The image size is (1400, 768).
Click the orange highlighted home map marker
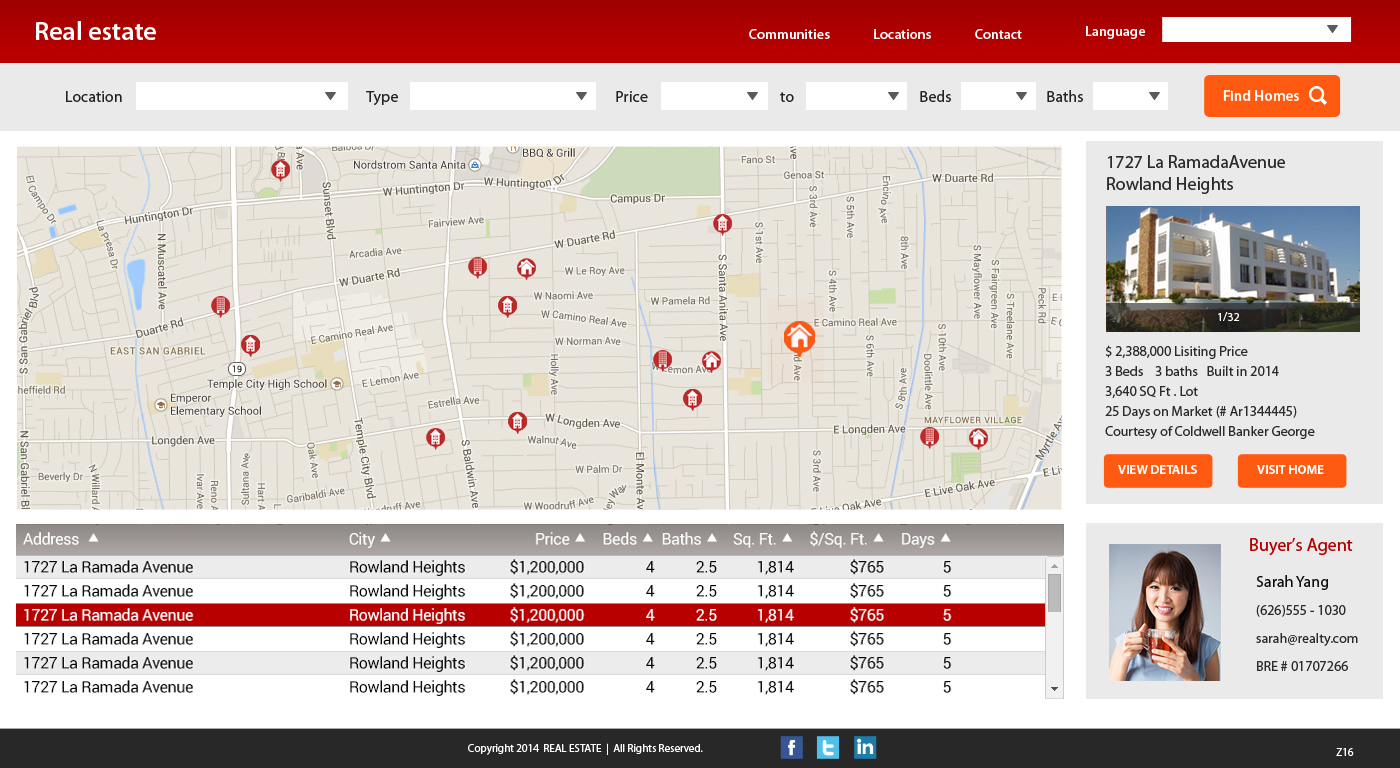[798, 337]
